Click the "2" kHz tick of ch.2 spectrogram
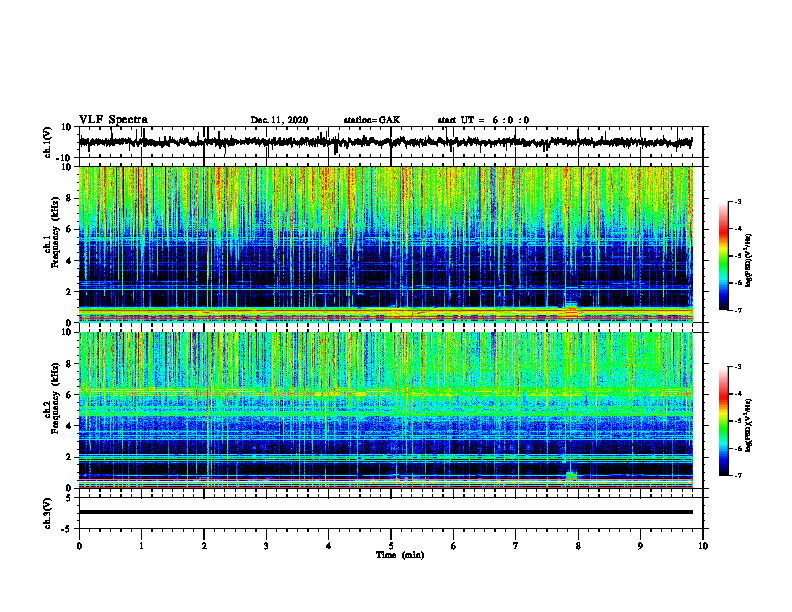792x612 pixels. click(69, 457)
